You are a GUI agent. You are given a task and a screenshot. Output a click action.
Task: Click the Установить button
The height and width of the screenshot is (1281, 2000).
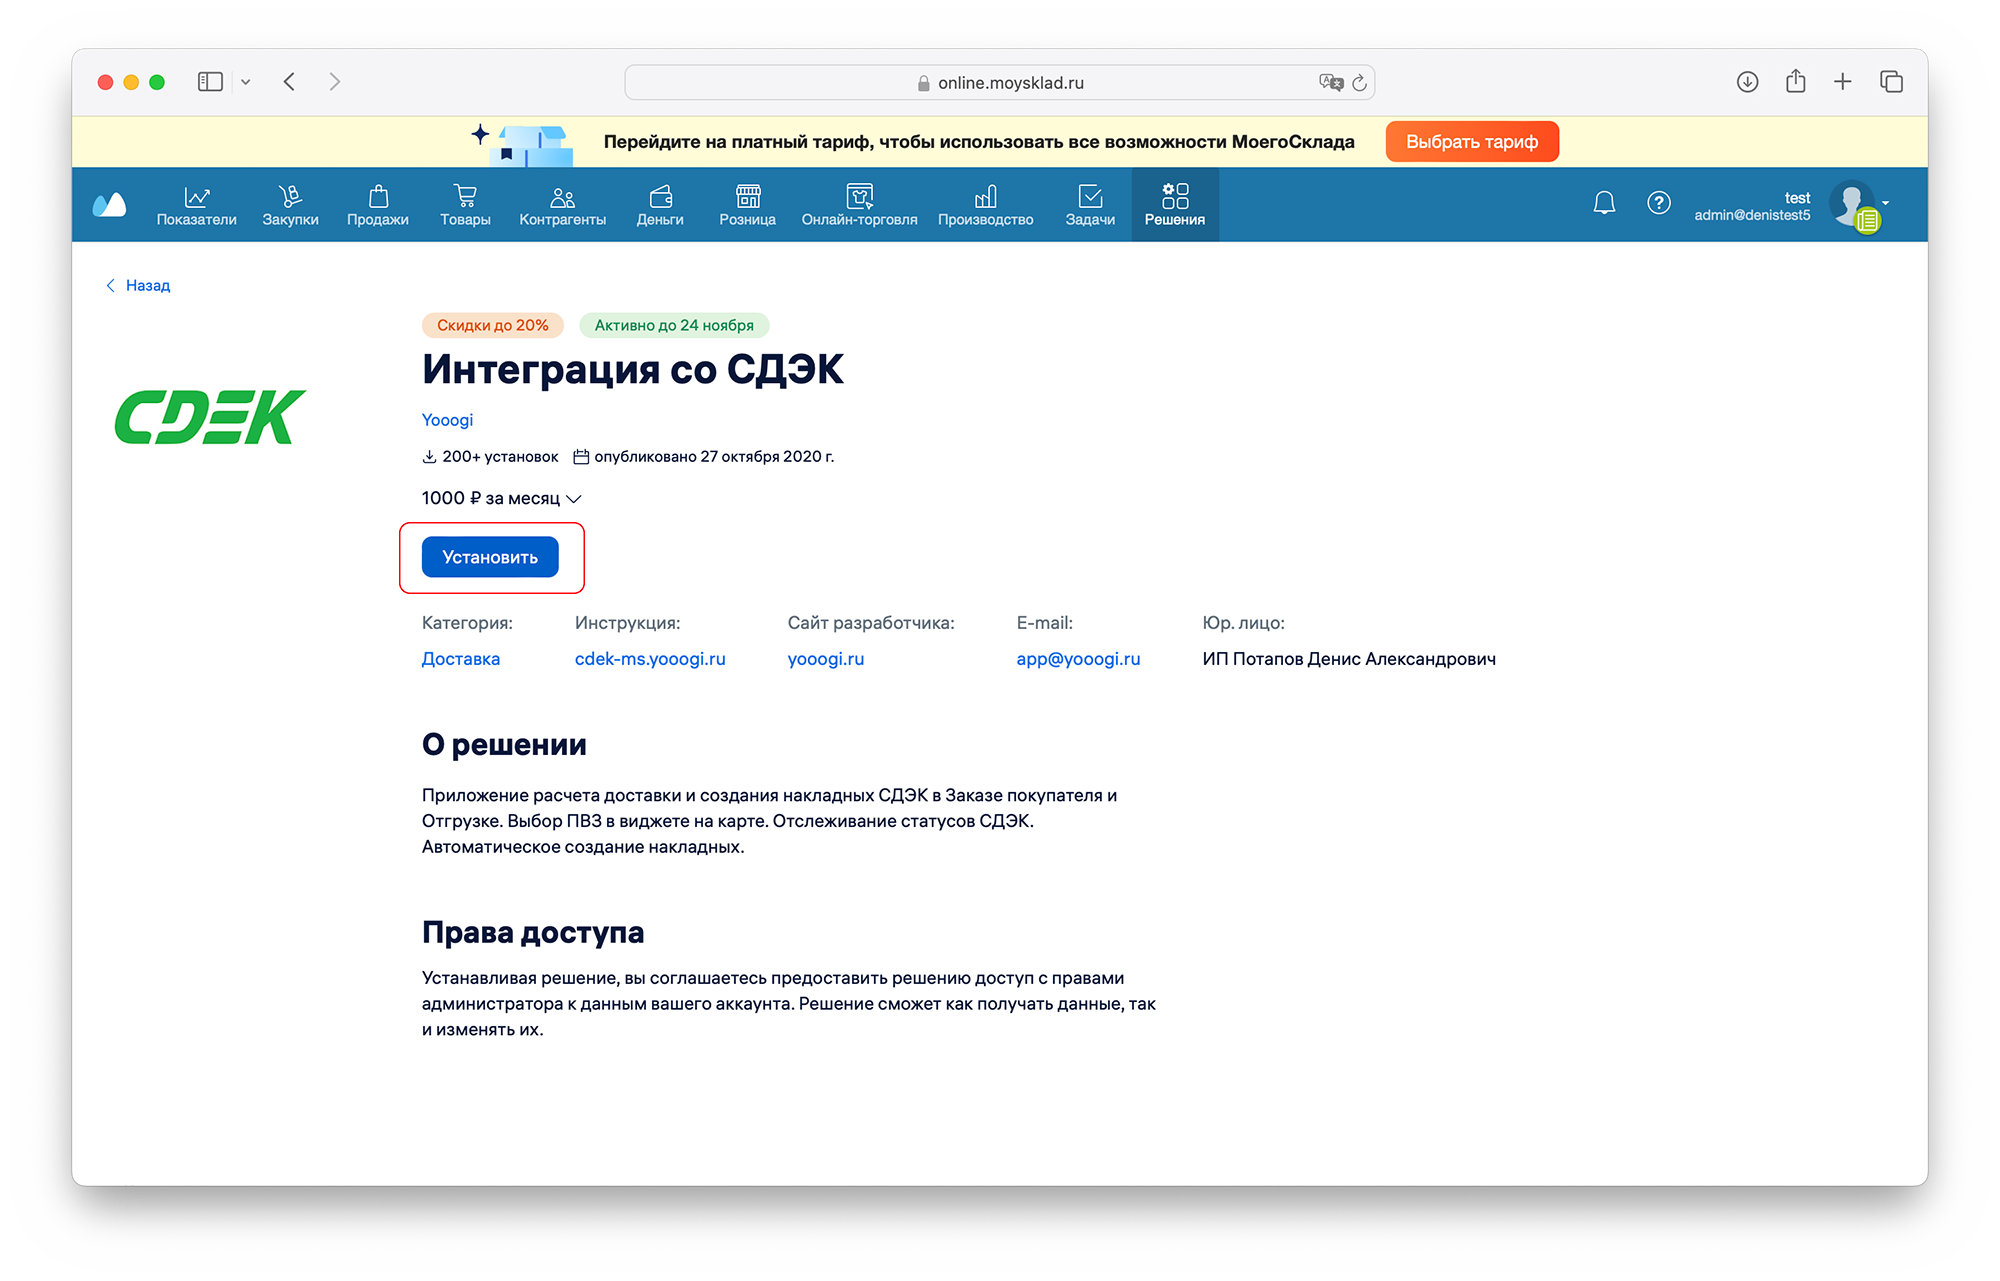(490, 557)
